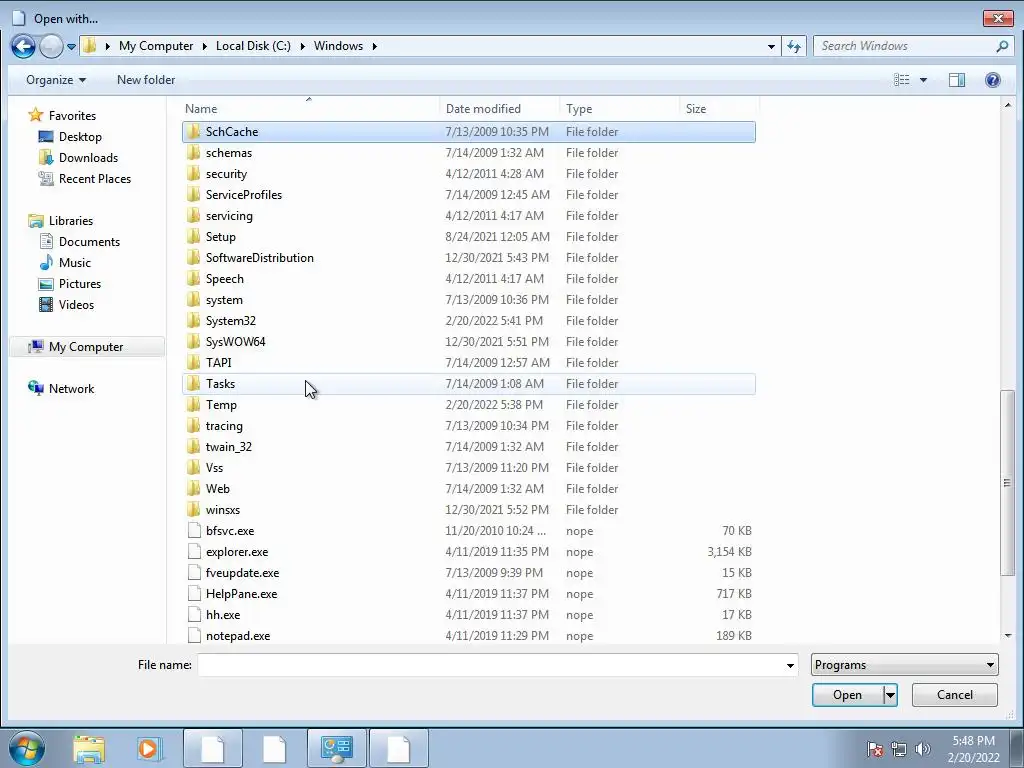Screen dimensions: 1024x768
Task: Open the recent pages arrow beside Forward
Action: click(71, 47)
